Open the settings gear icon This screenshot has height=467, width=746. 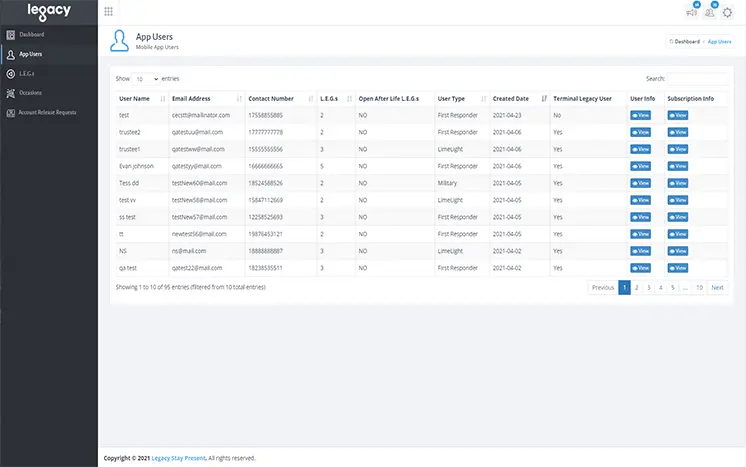pyautogui.click(x=728, y=12)
